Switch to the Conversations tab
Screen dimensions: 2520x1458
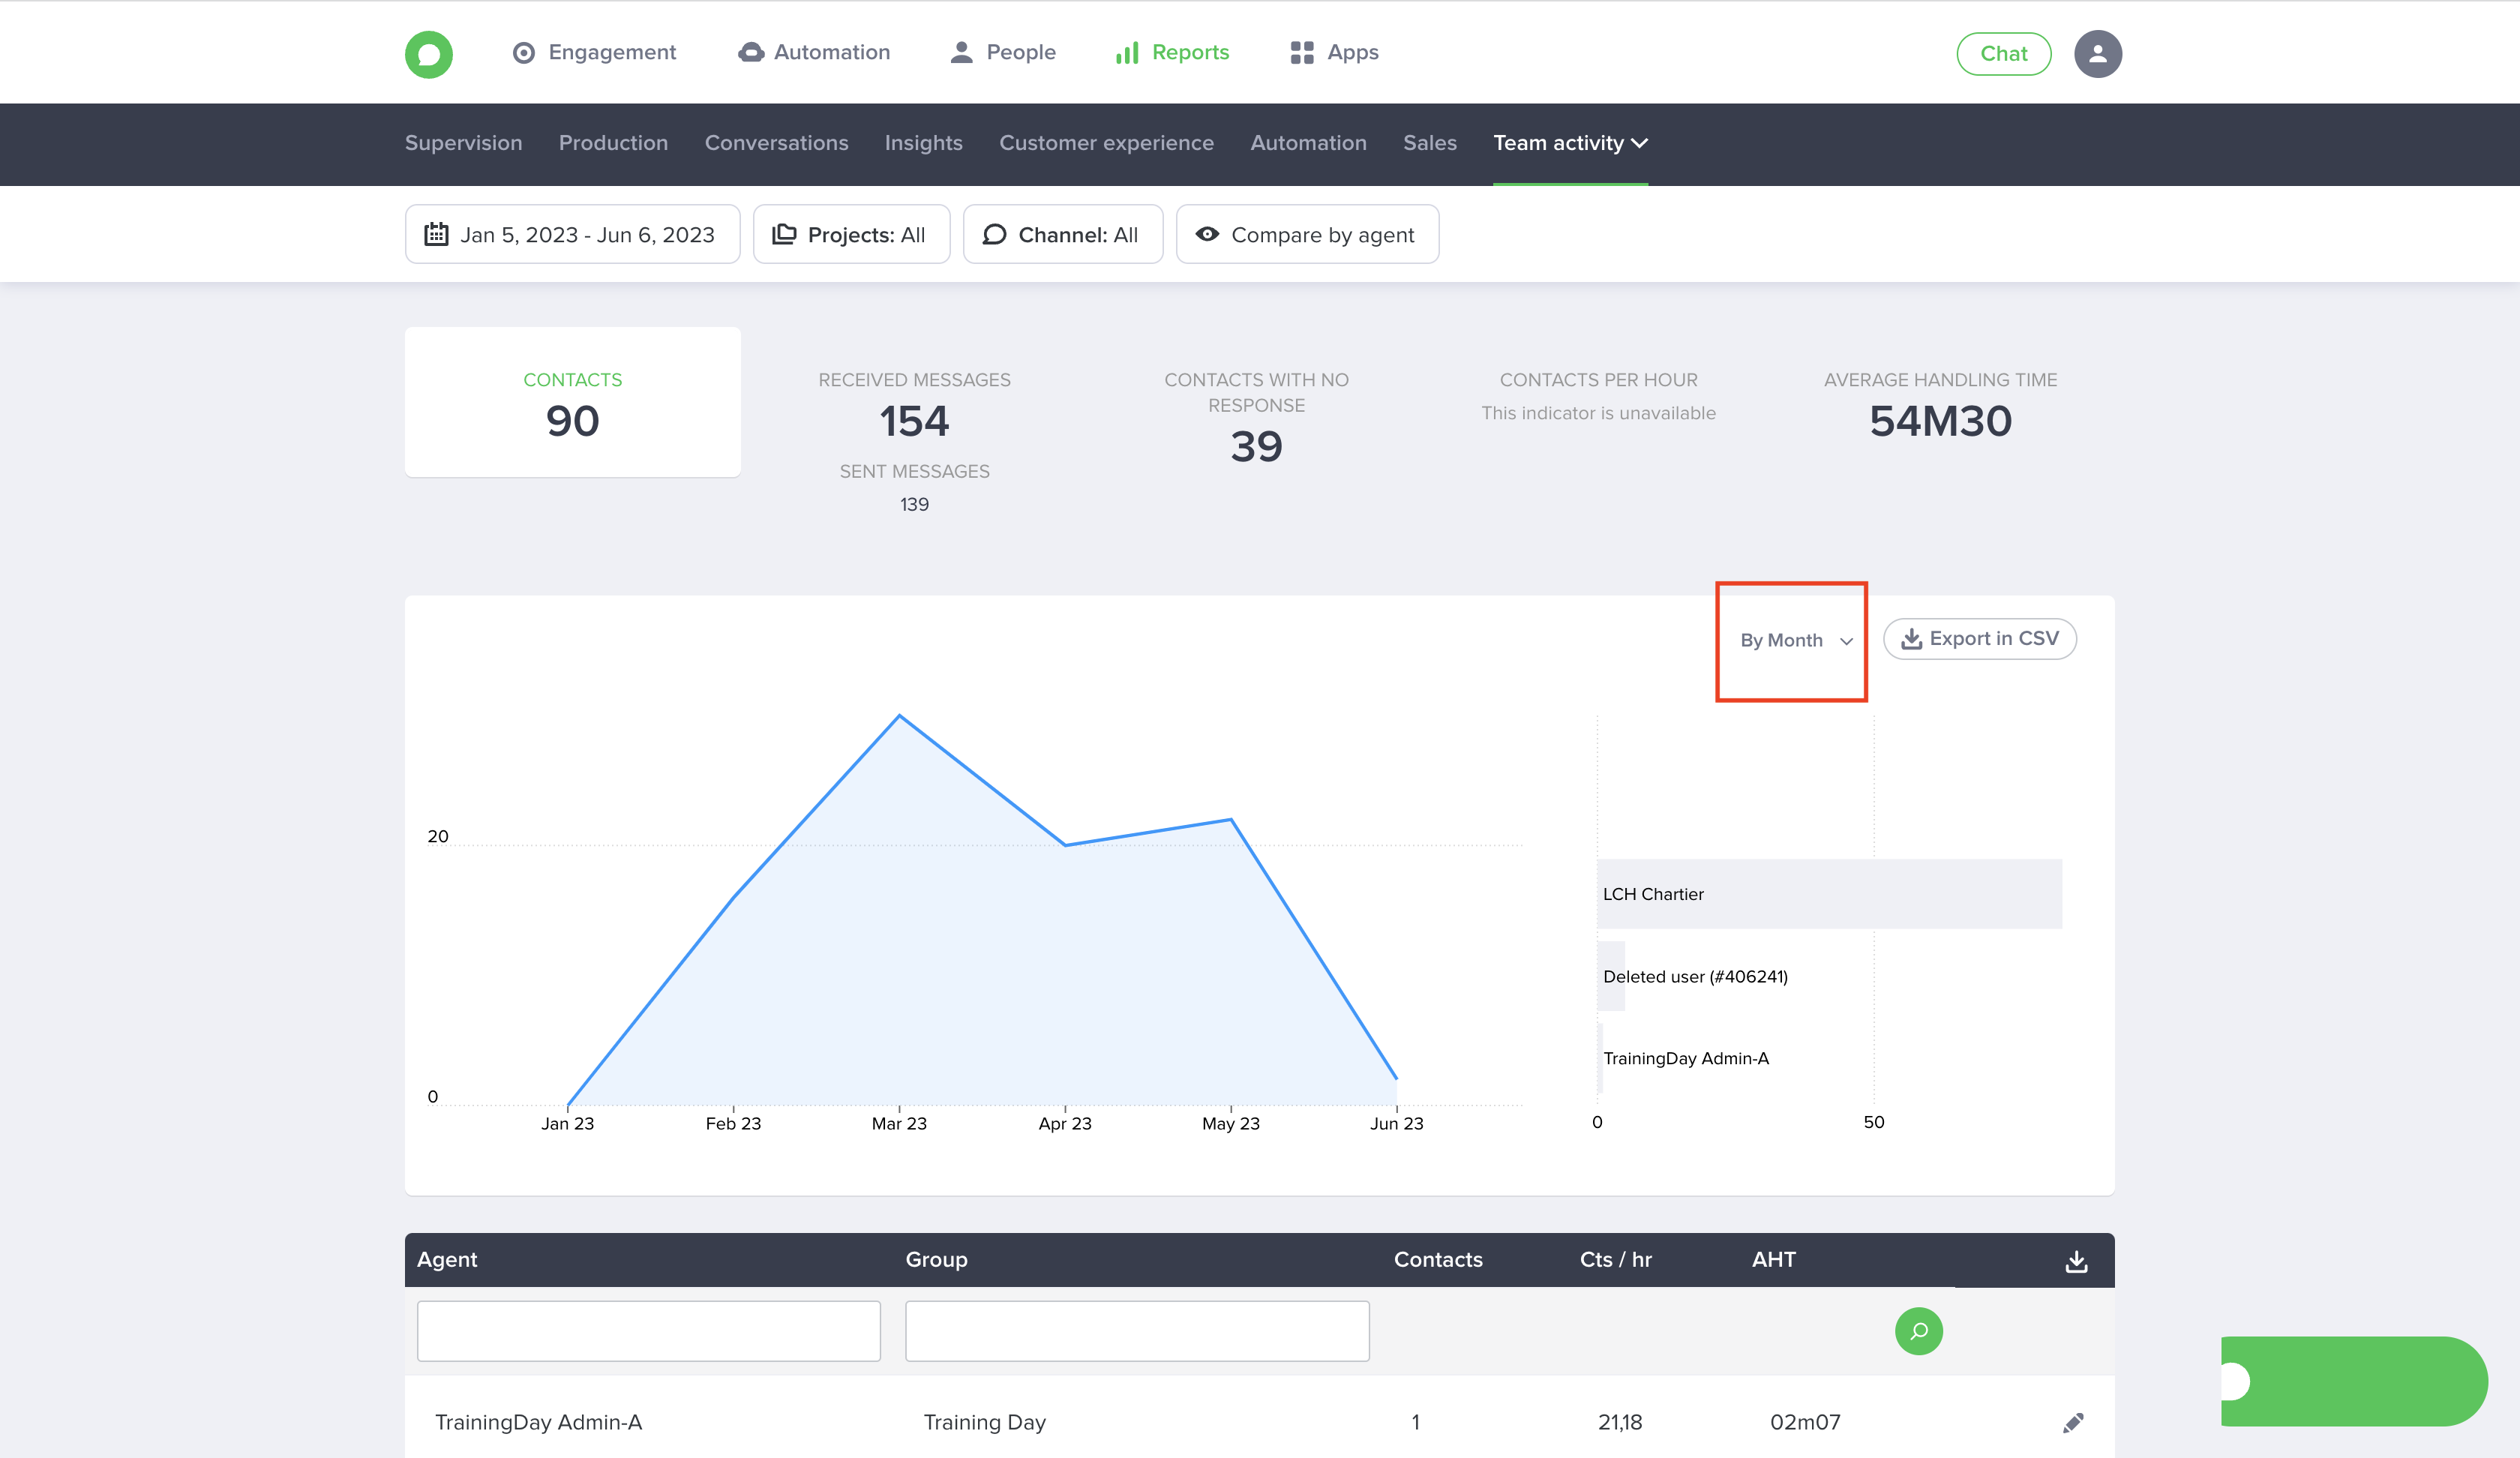point(776,143)
